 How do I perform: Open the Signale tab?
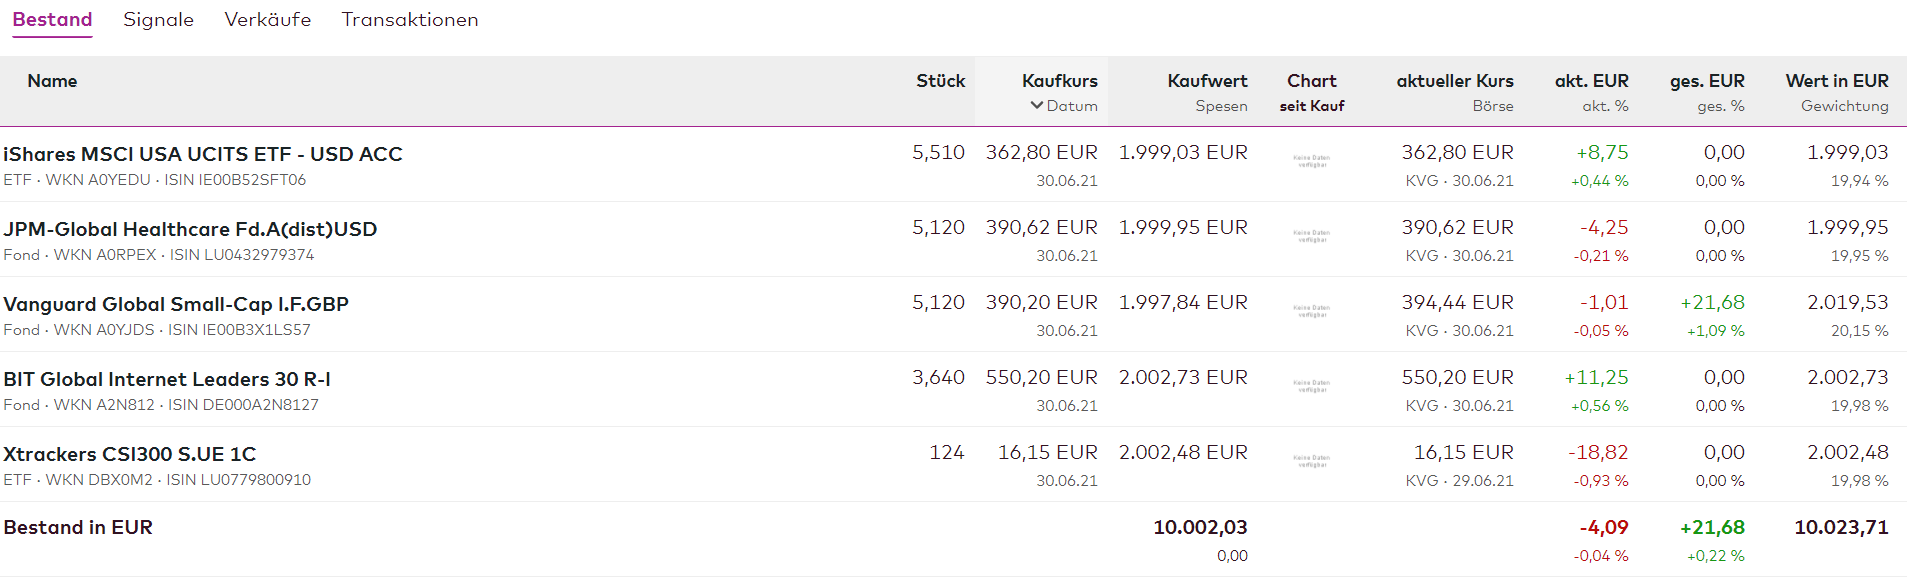pyautogui.click(x=158, y=20)
